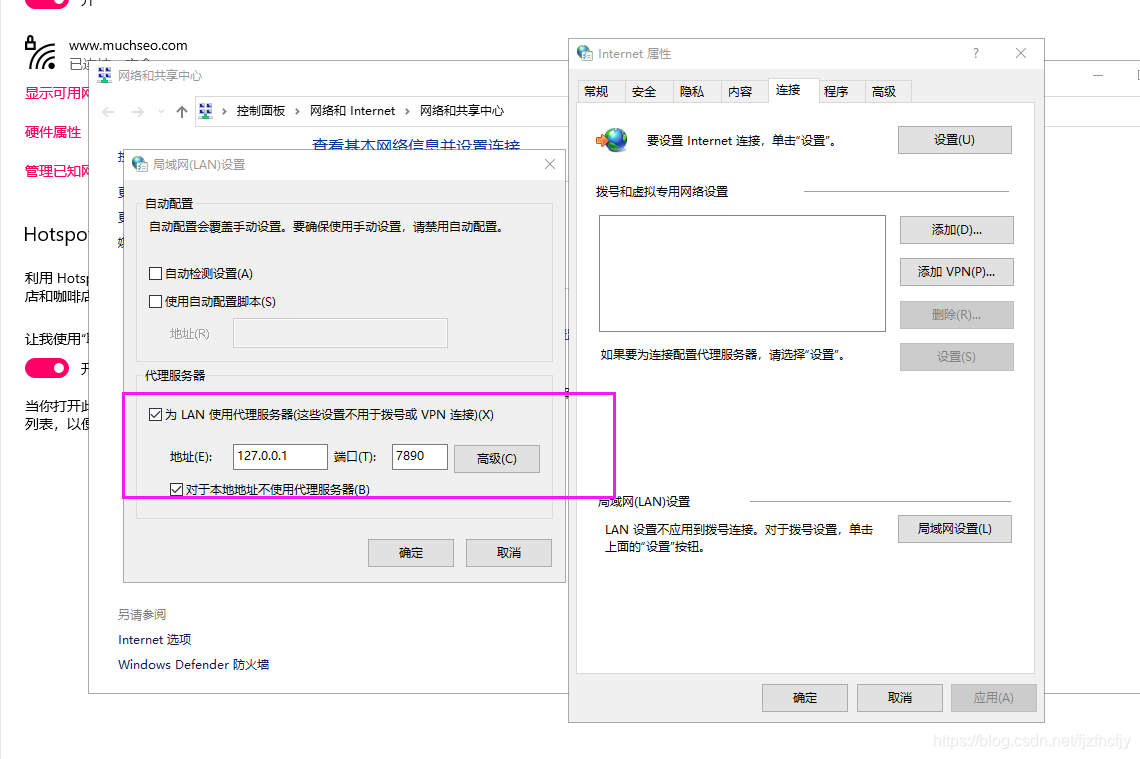Click the port field showing 7890
Viewport: 1140px width, 759px height.
point(420,457)
